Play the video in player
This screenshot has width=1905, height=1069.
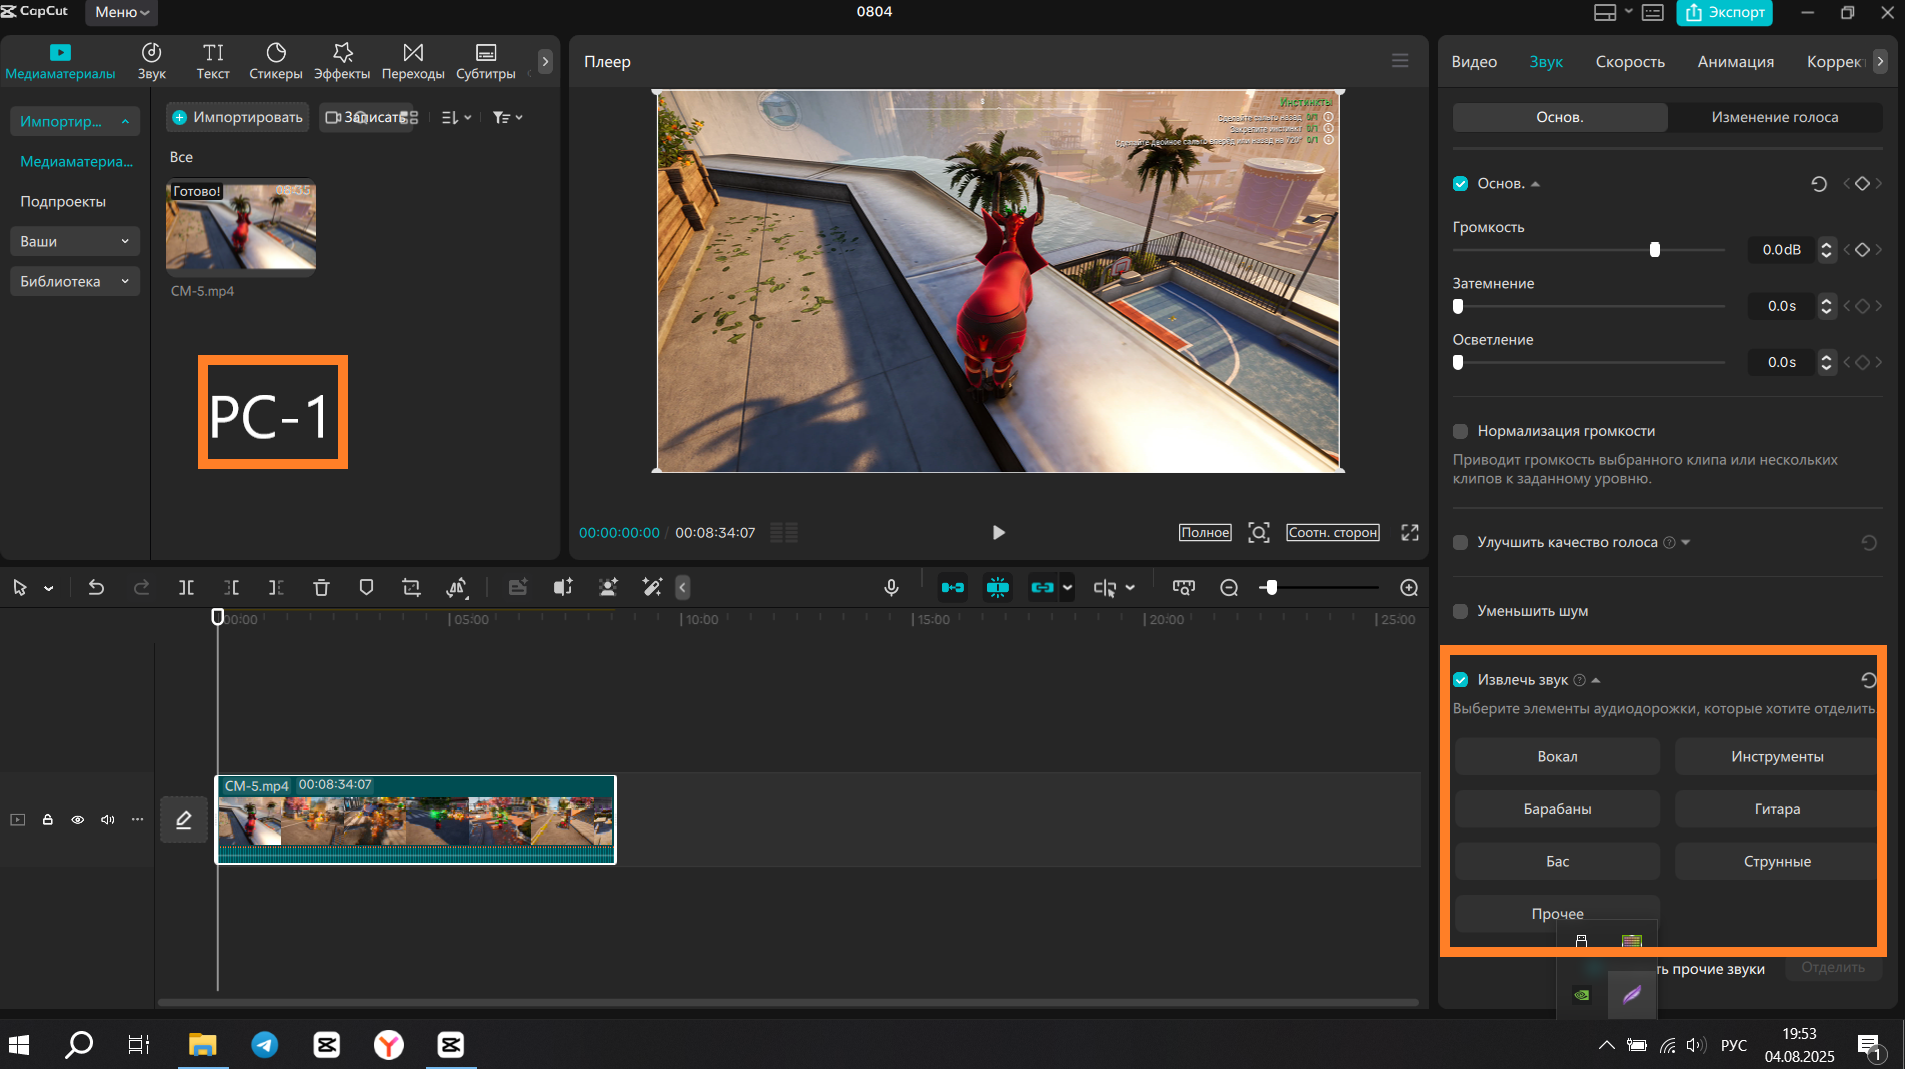pyautogui.click(x=998, y=532)
